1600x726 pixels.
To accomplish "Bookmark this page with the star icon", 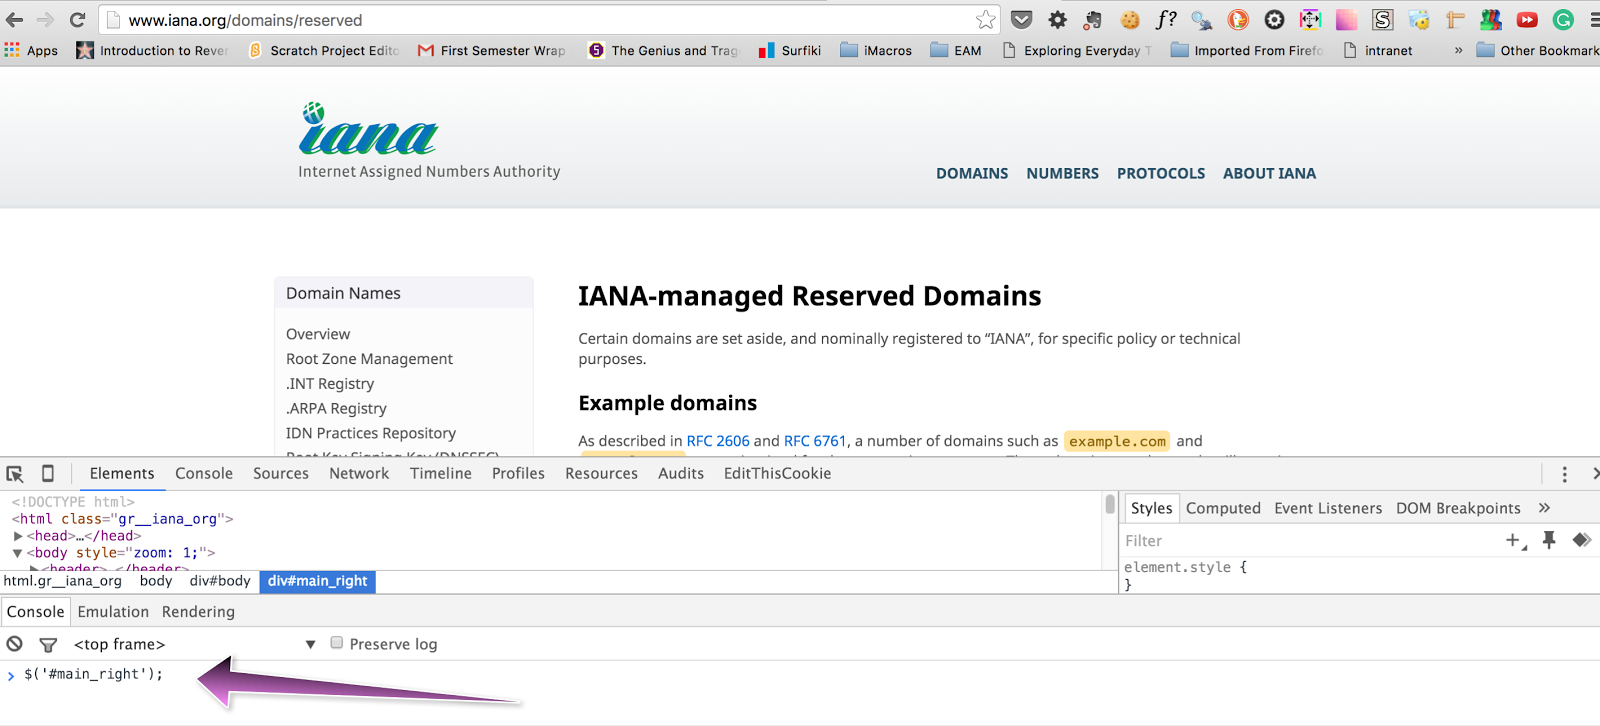I will pyautogui.click(x=986, y=20).
